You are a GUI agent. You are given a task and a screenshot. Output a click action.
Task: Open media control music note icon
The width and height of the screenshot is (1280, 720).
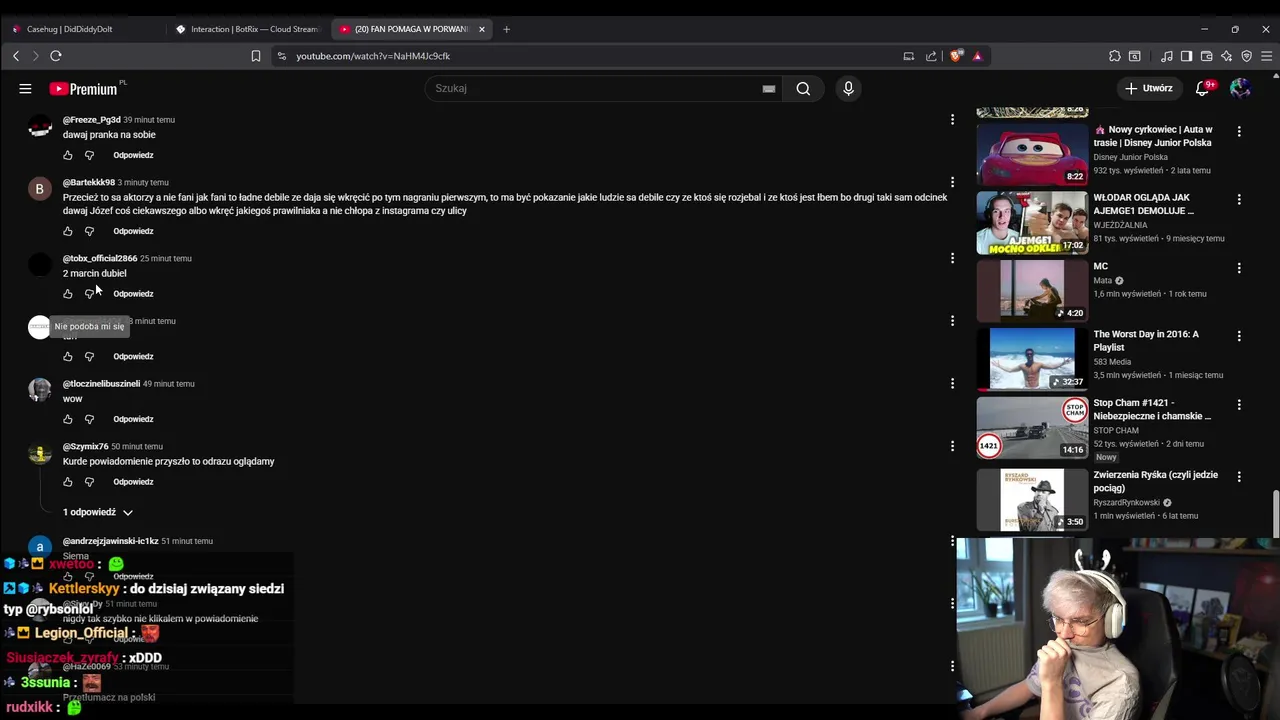1166,56
